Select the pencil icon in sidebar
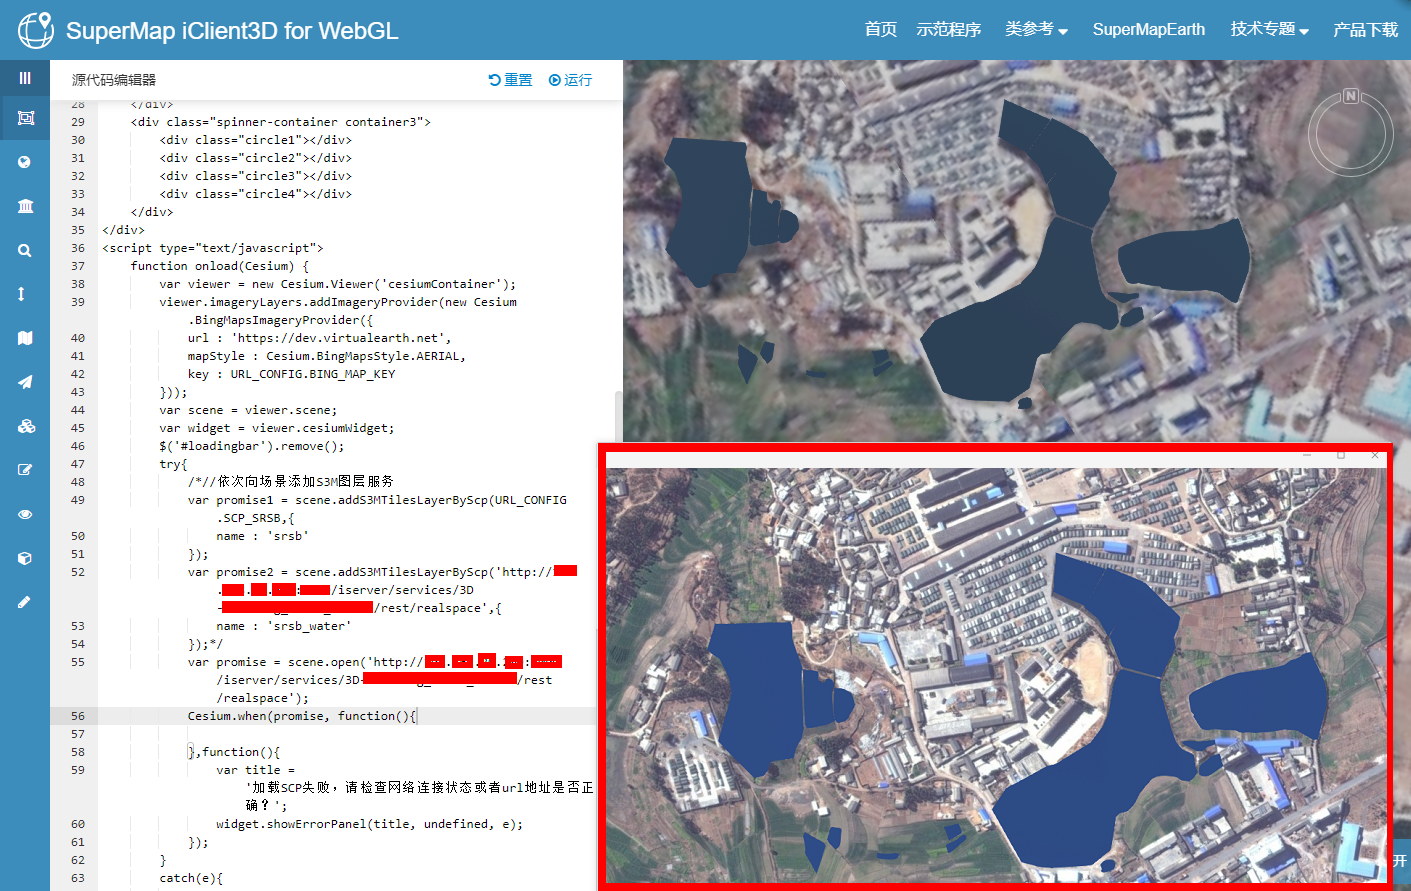 (x=24, y=602)
